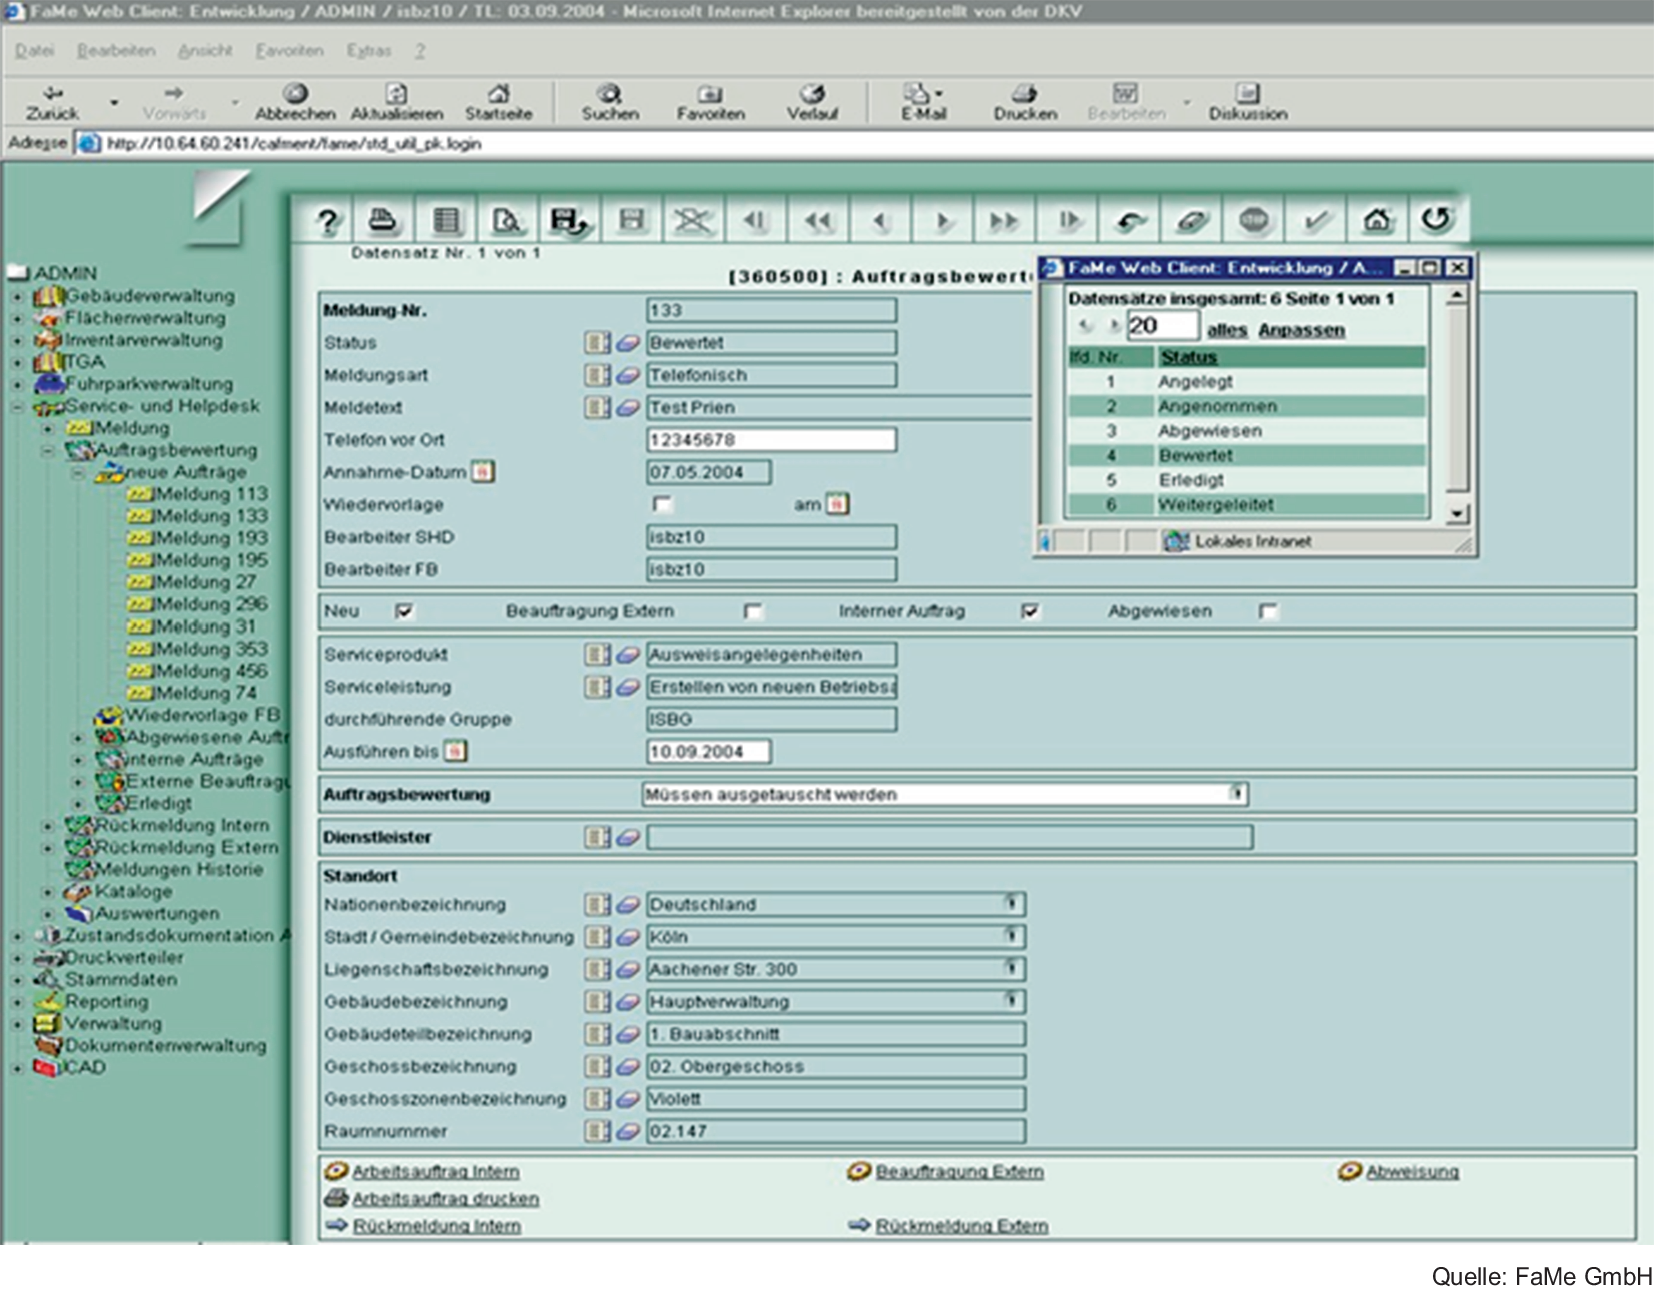The width and height of the screenshot is (1654, 1293).
Task: Open the Stadt / Gemeindebezeichnung dropdown
Action: (1012, 937)
